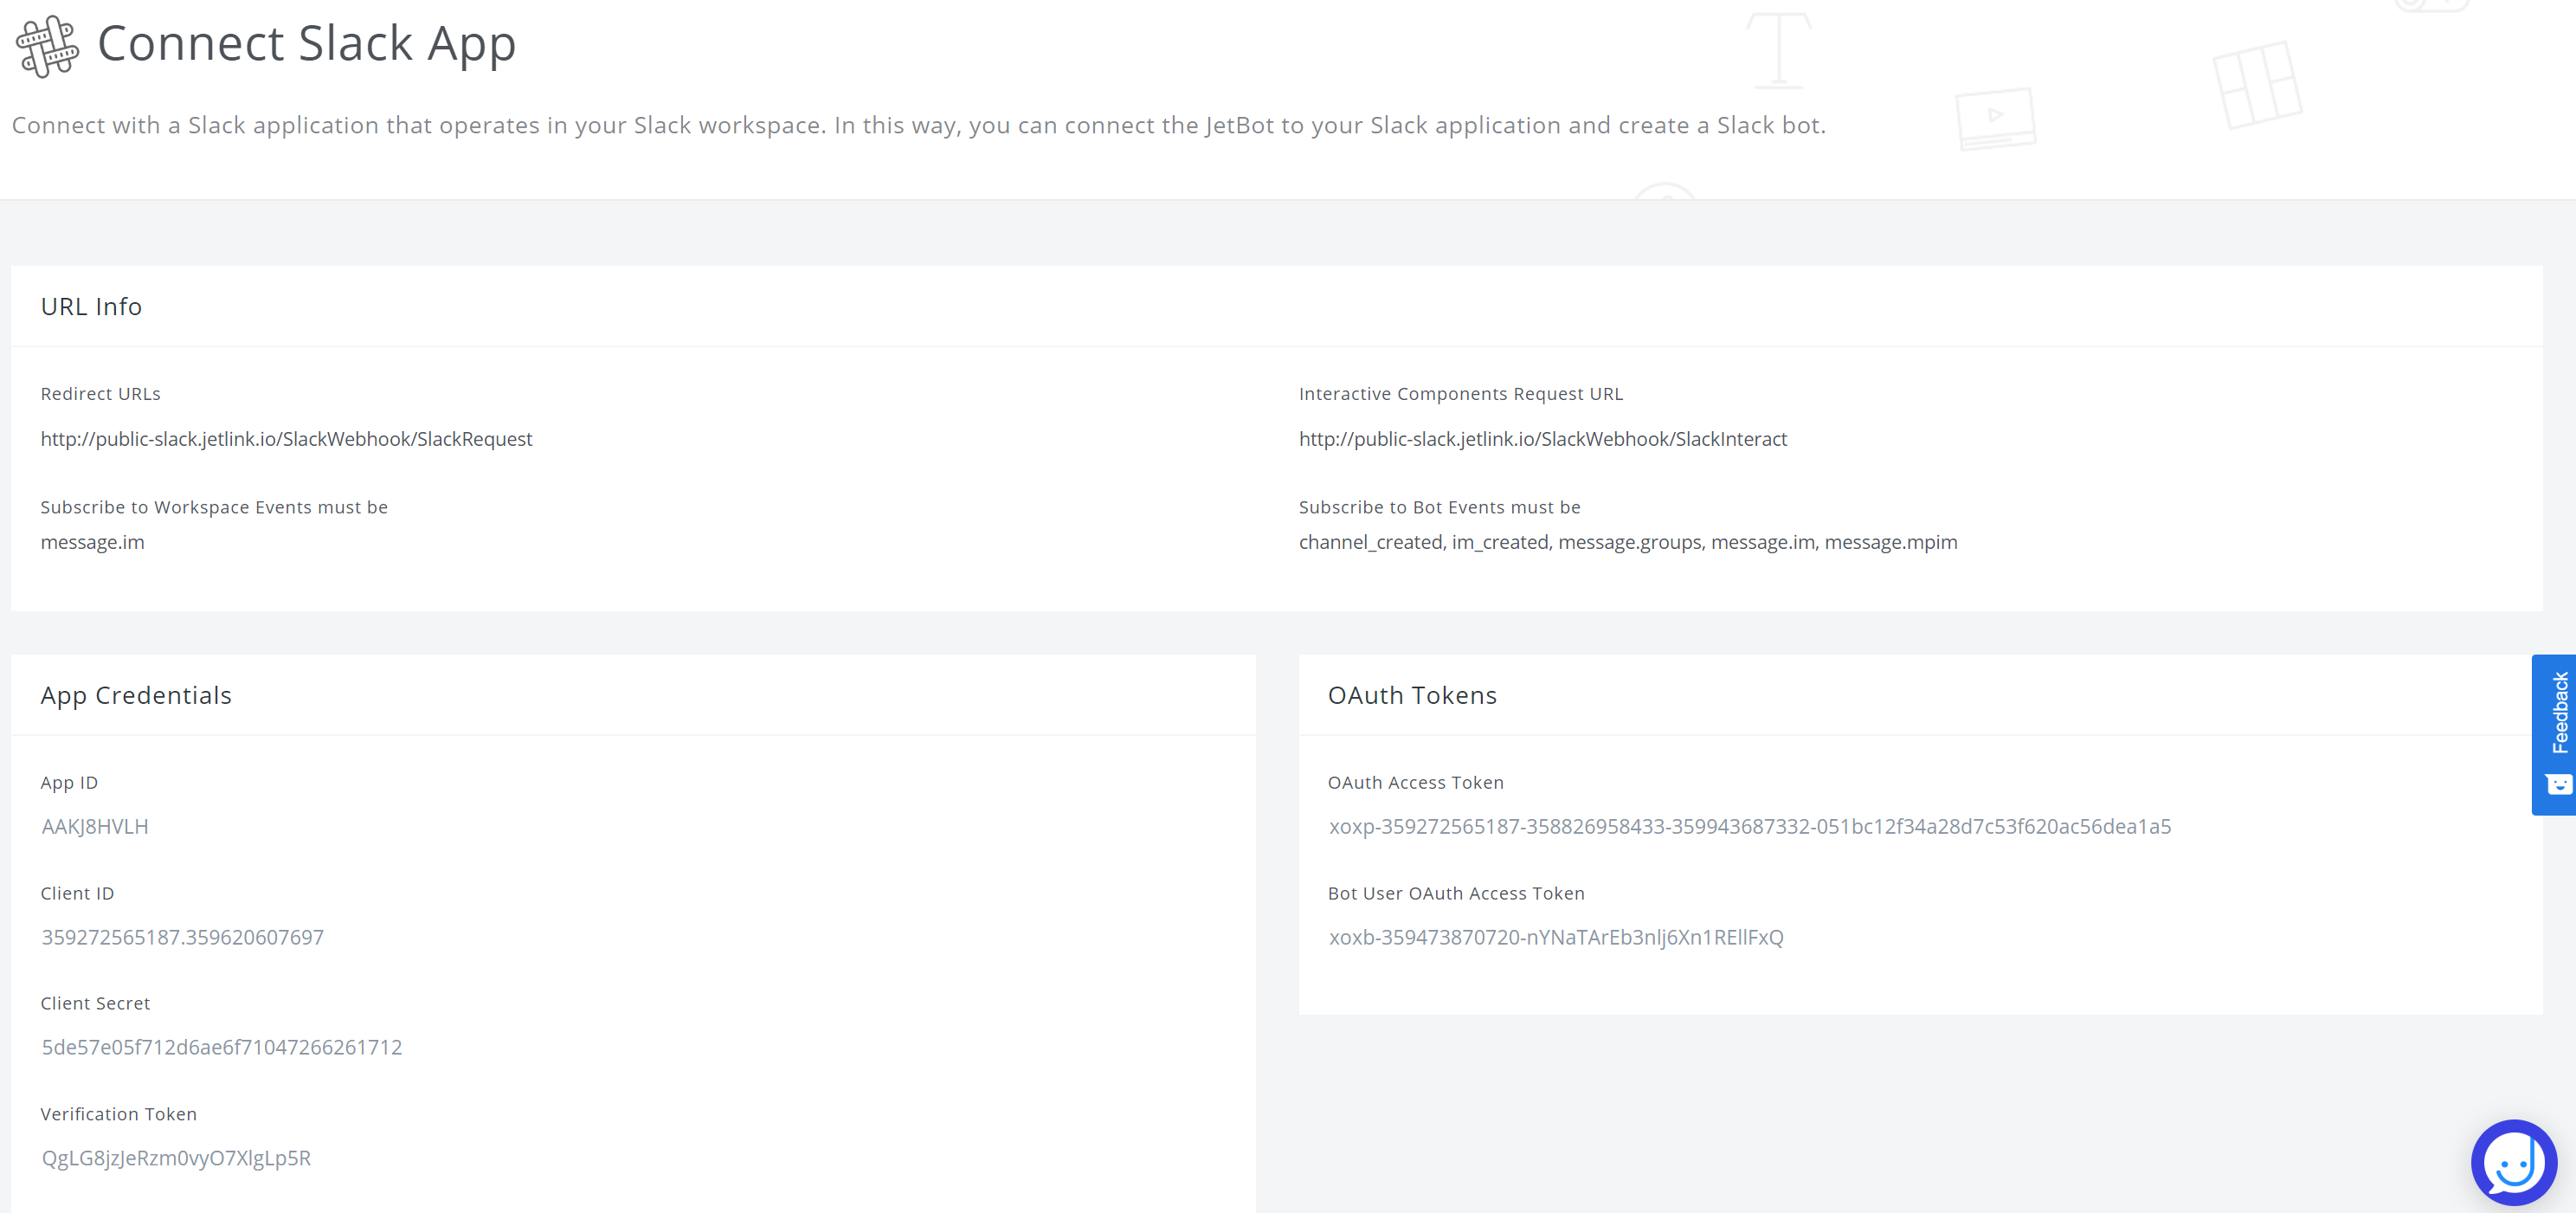The image size is (2576, 1213).
Task: Click the Redirect URL SlackRequest link
Action: [x=286, y=439]
